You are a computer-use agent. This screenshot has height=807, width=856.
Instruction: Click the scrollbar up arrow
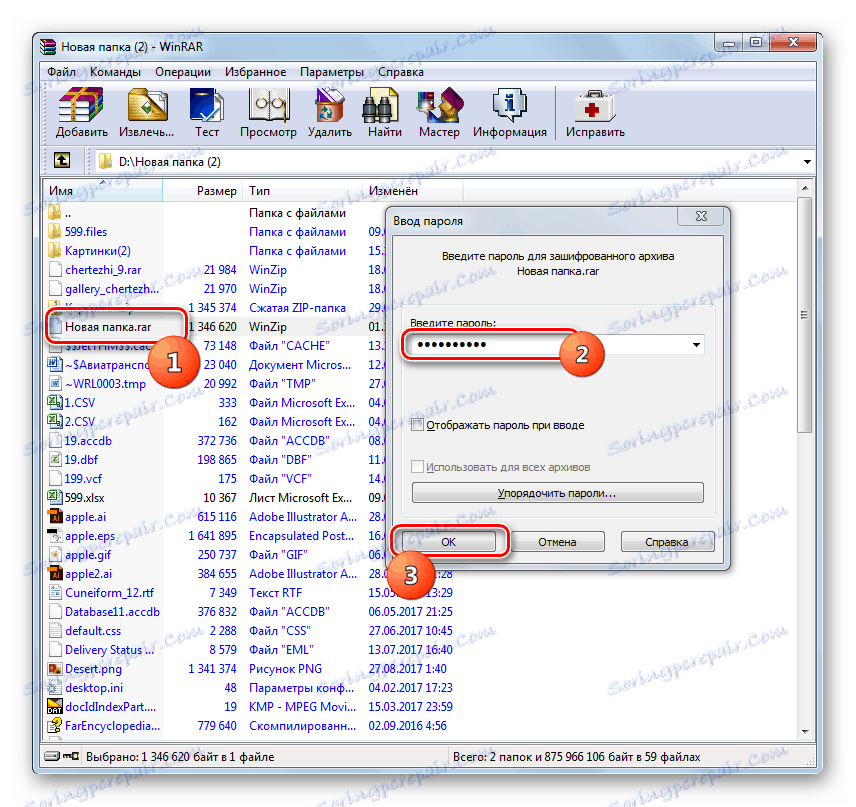(805, 188)
